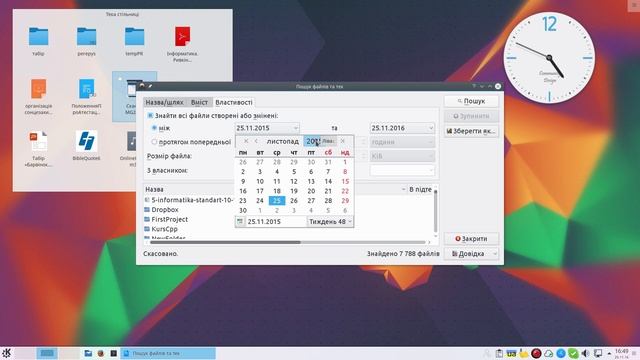
Task: Click the Закрити button
Action: (471, 238)
